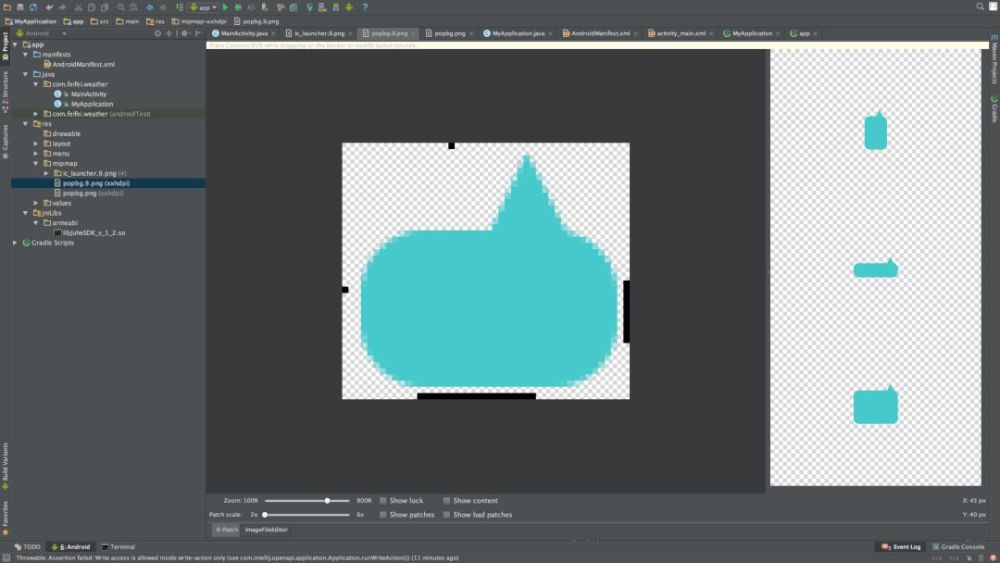Click the Help question mark icon
Screen dimensions: 1000x563
pyautogui.click(x=365, y=7)
